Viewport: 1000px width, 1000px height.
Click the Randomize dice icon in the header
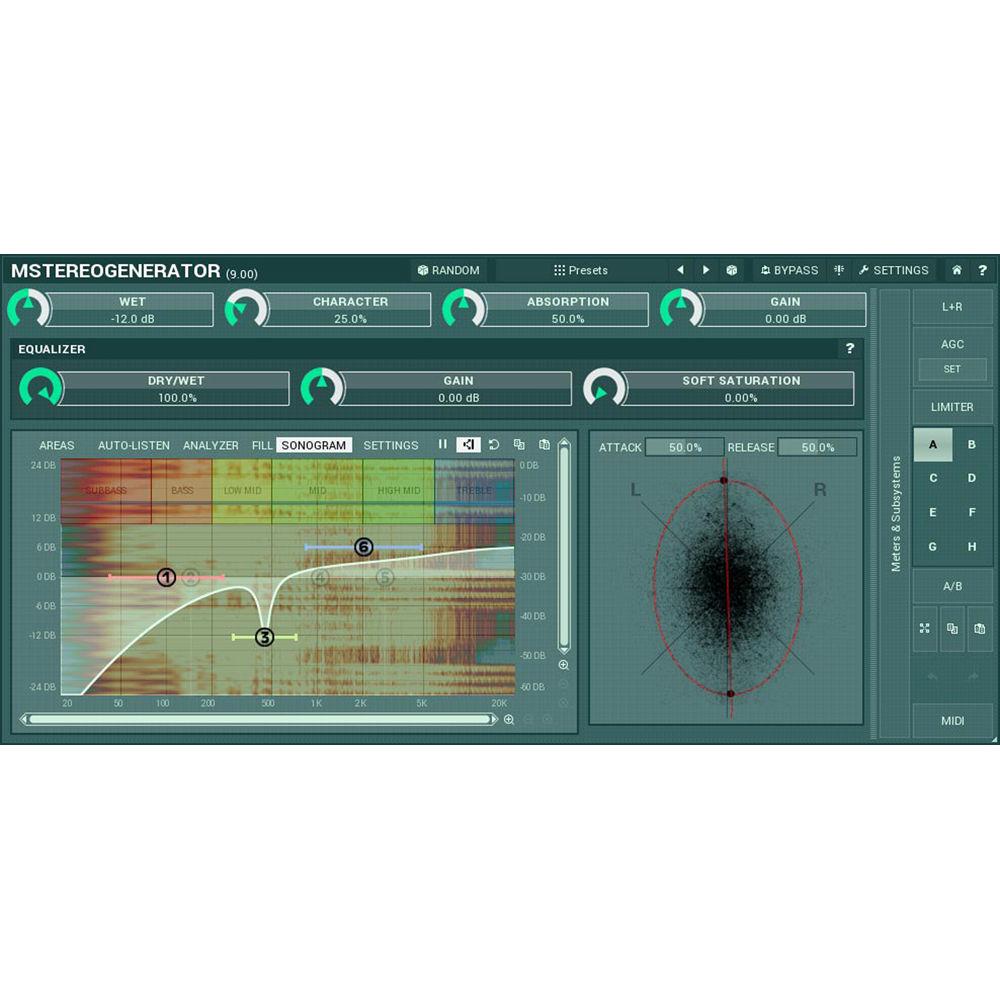point(424,270)
